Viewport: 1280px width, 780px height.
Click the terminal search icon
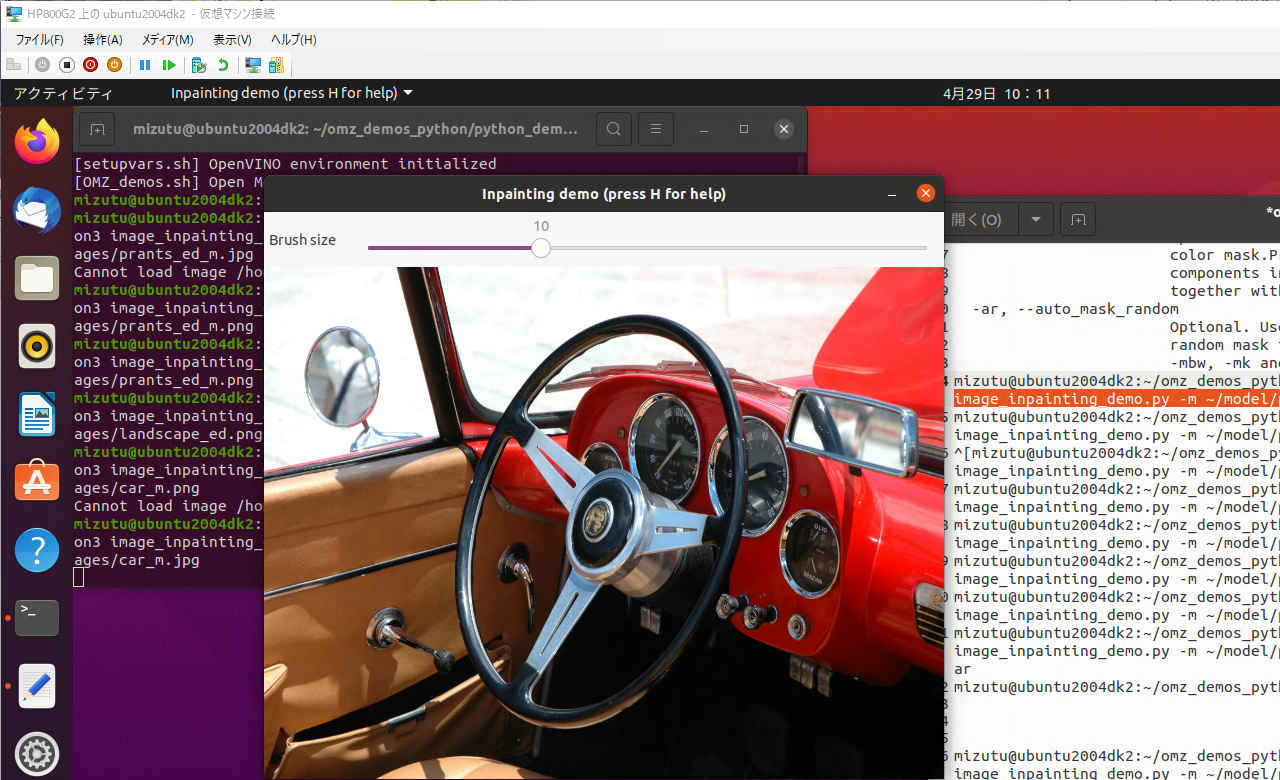pyautogui.click(x=614, y=129)
